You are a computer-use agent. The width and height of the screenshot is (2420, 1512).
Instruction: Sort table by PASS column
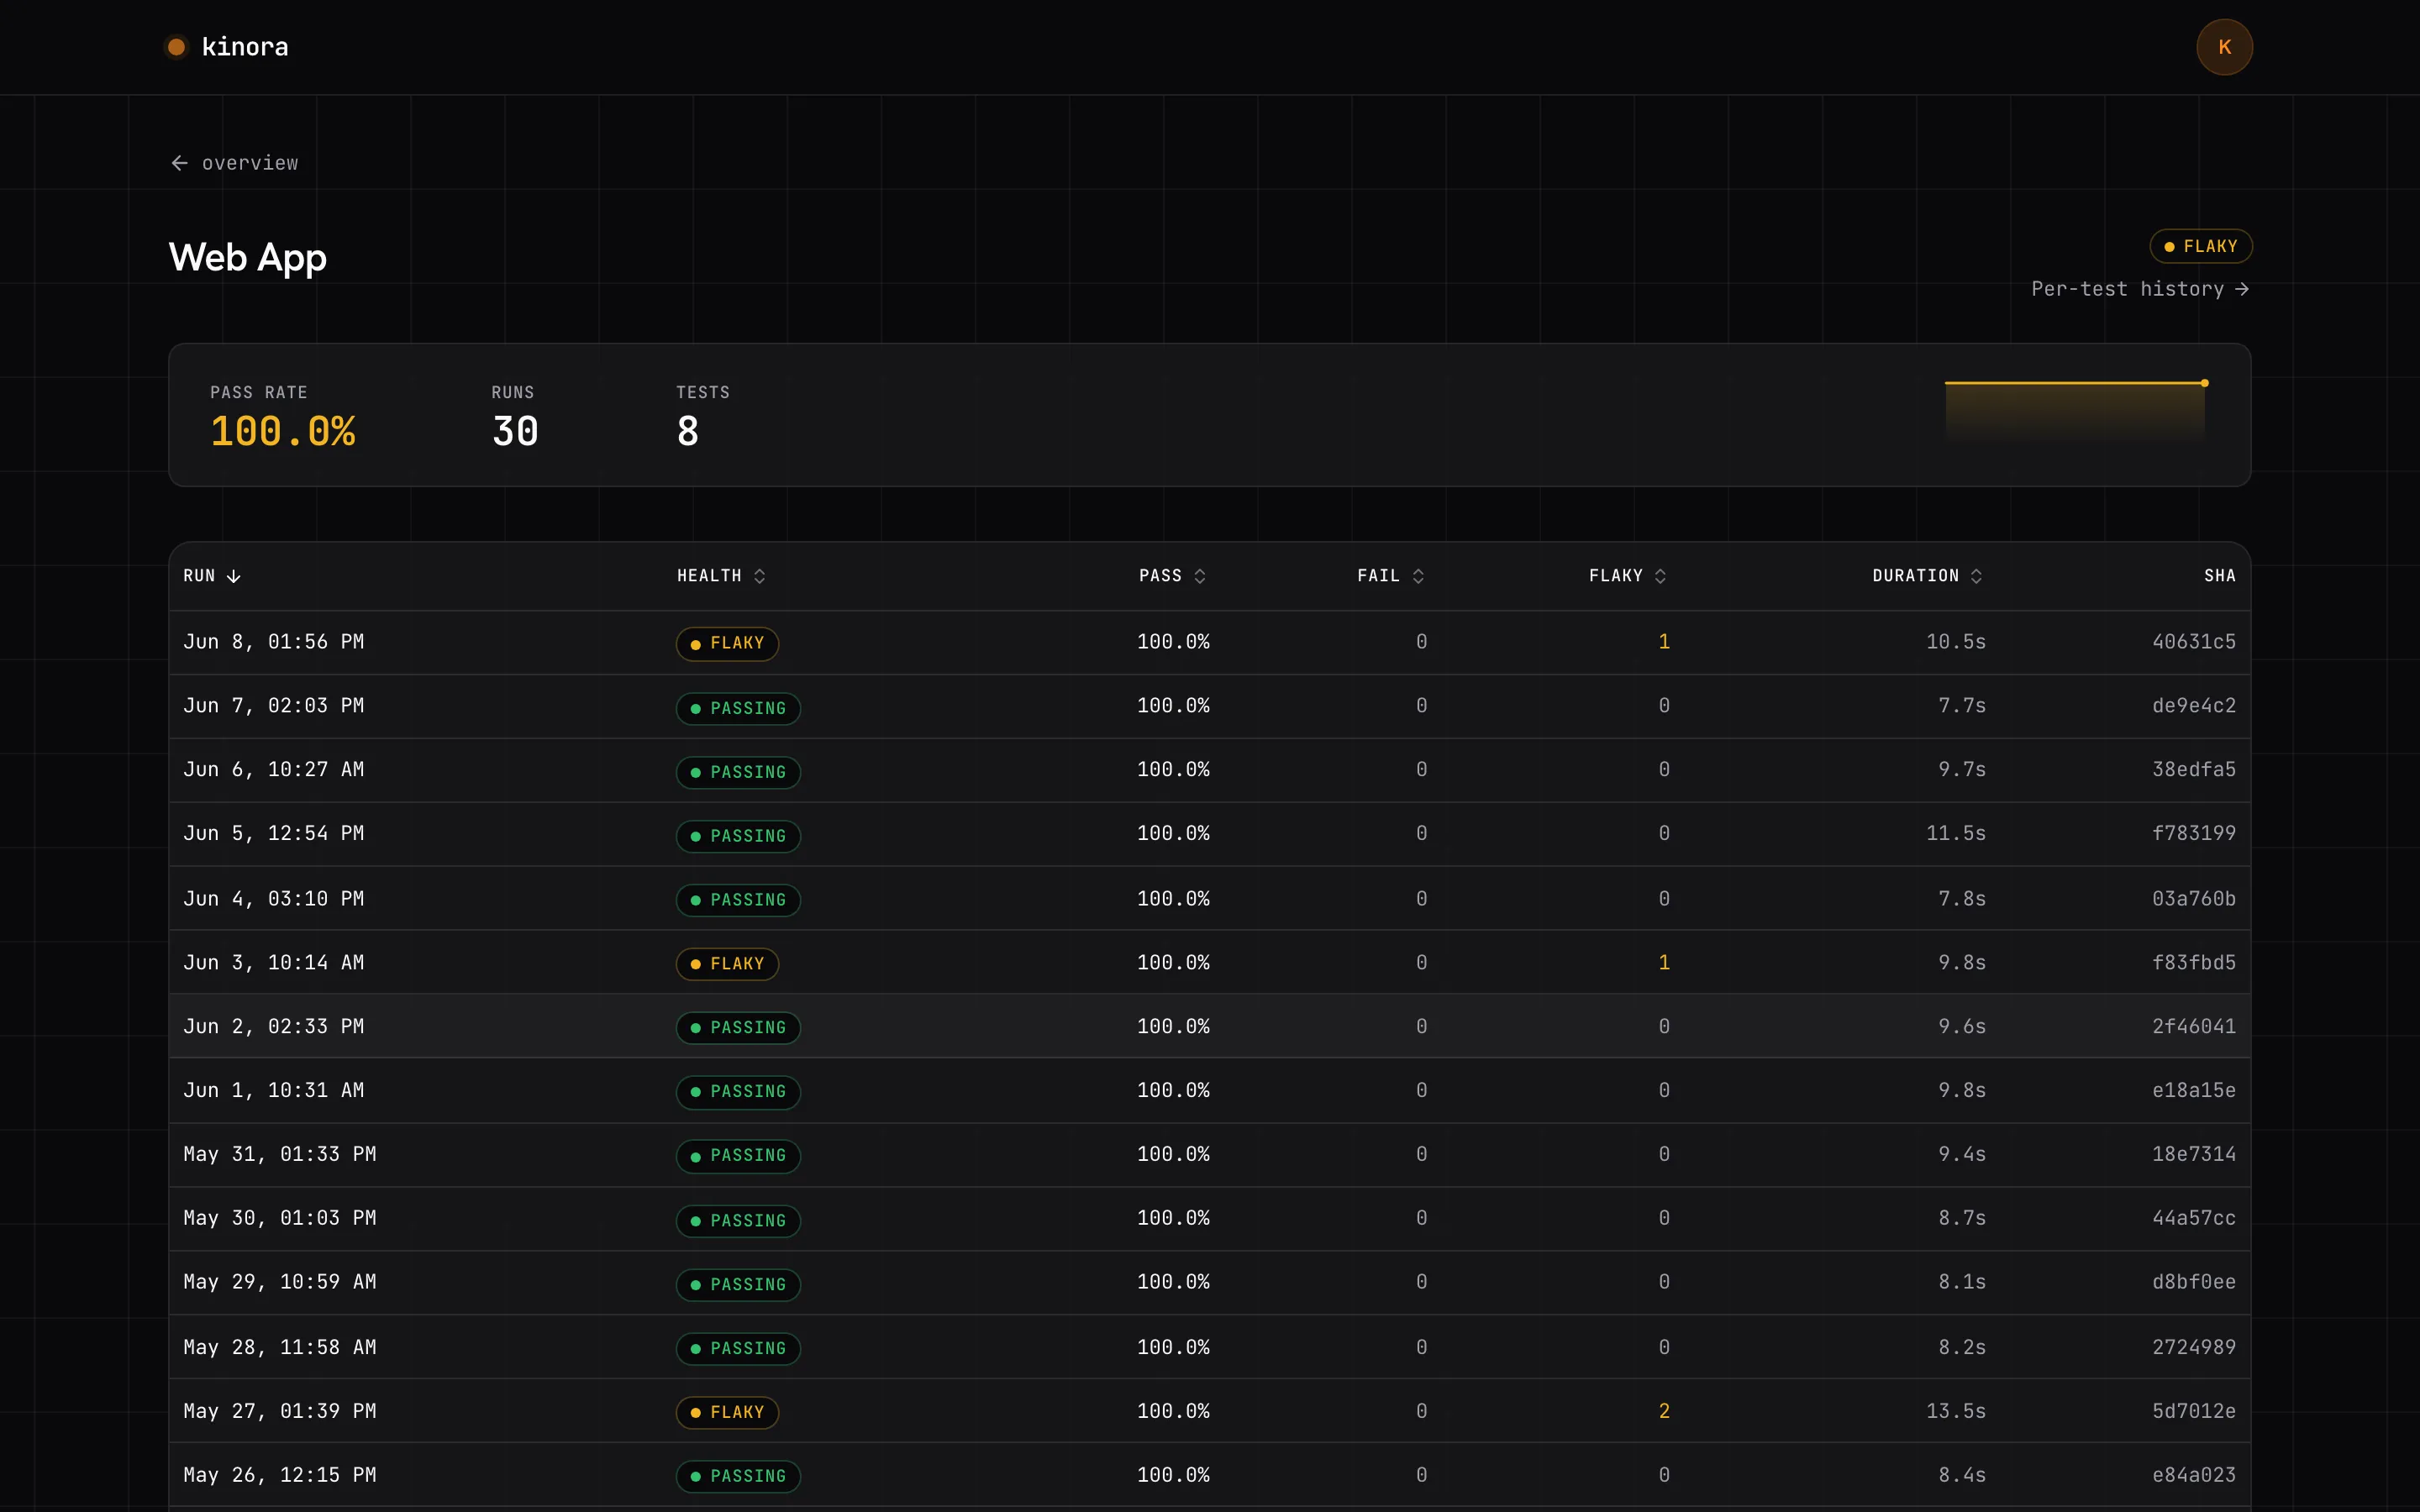point(1172,576)
